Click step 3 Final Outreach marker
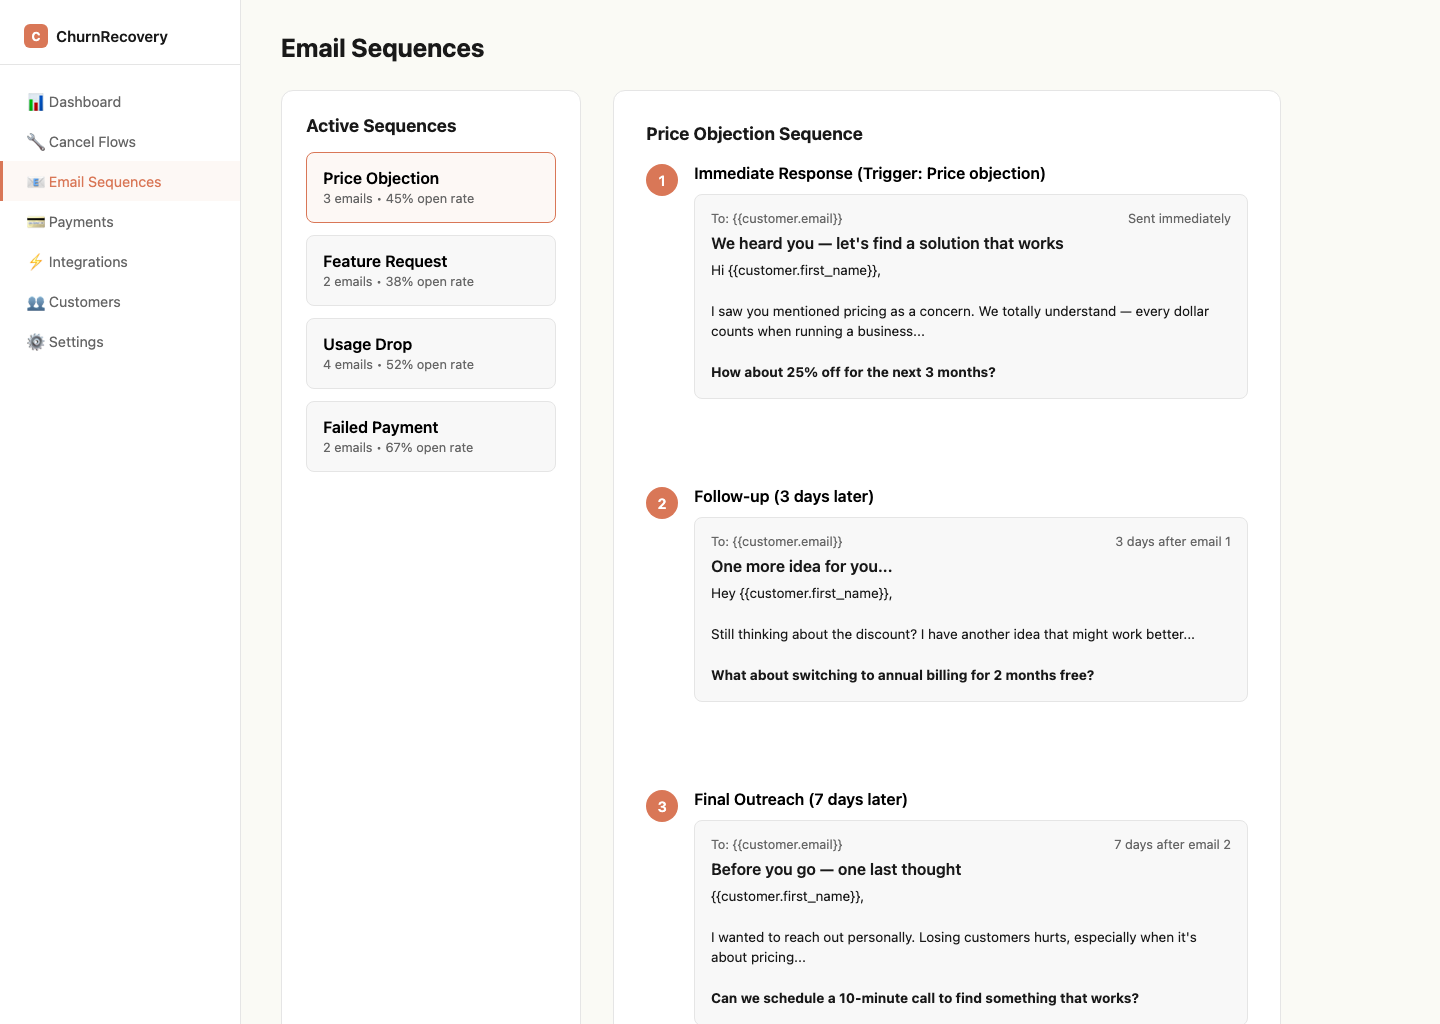 tap(662, 807)
